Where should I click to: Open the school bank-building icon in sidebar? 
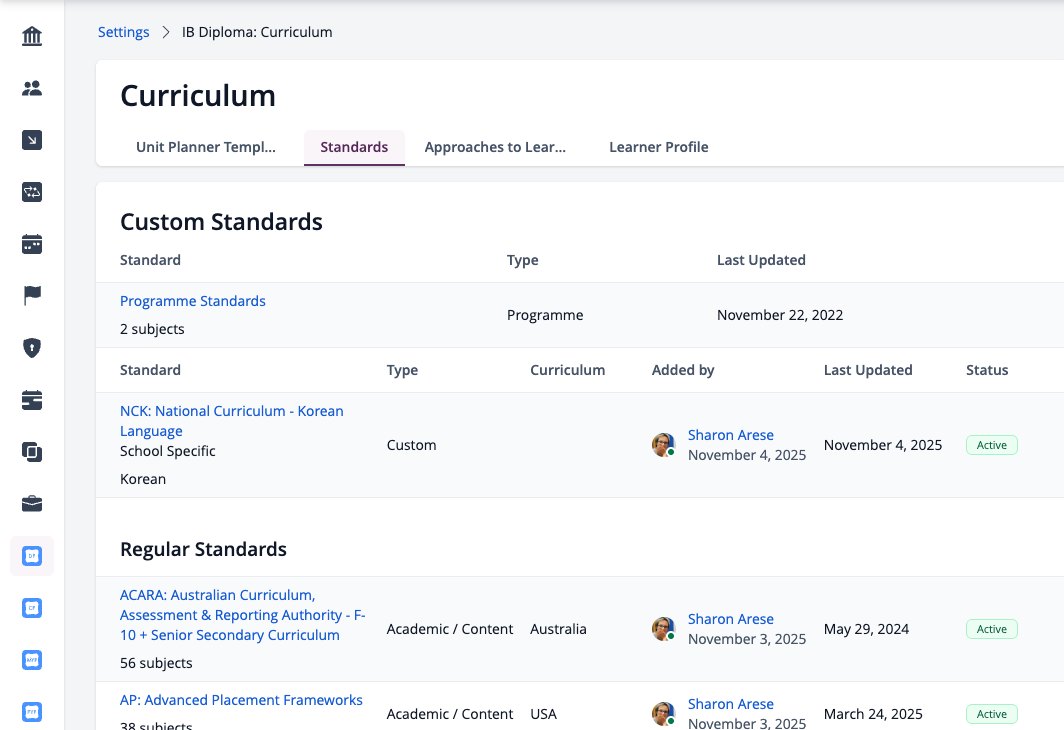(x=32, y=36)
